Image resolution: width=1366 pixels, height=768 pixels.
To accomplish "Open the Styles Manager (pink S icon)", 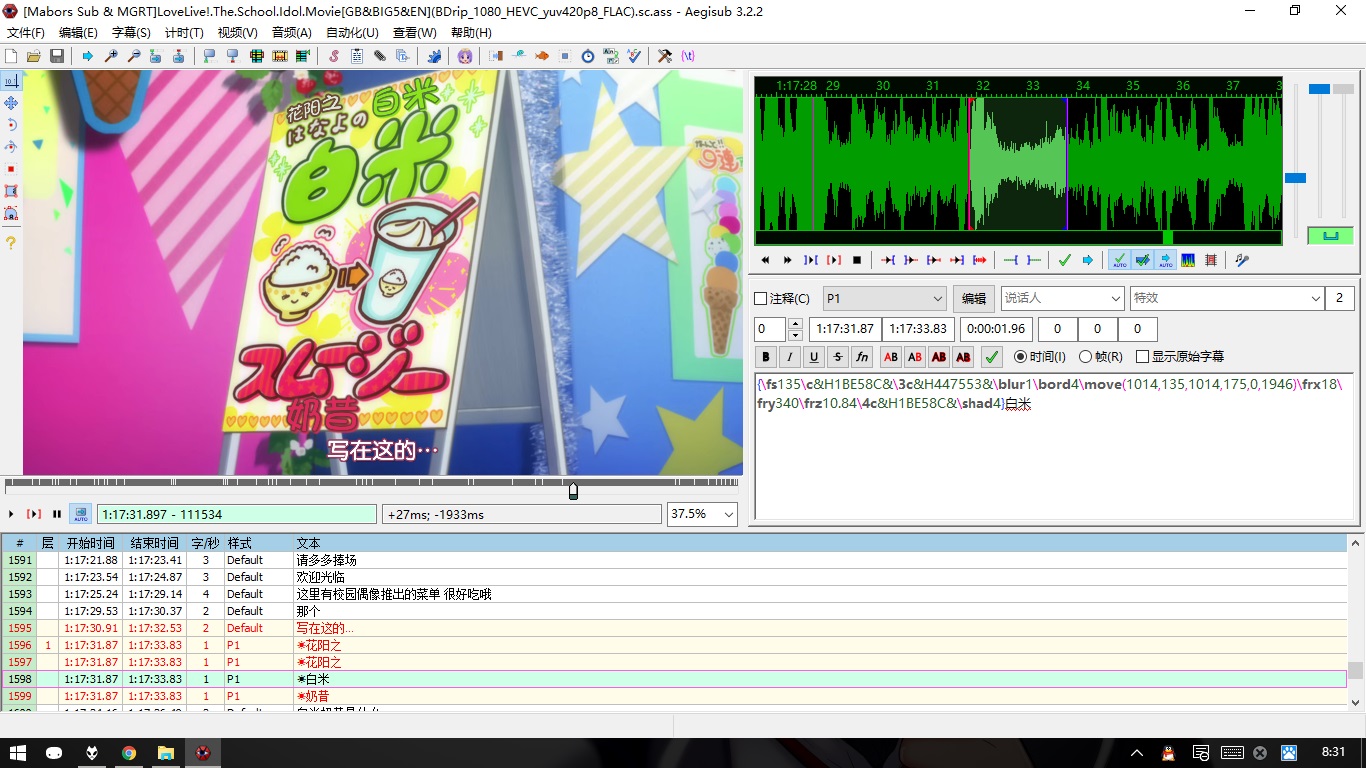I will 334,56.
